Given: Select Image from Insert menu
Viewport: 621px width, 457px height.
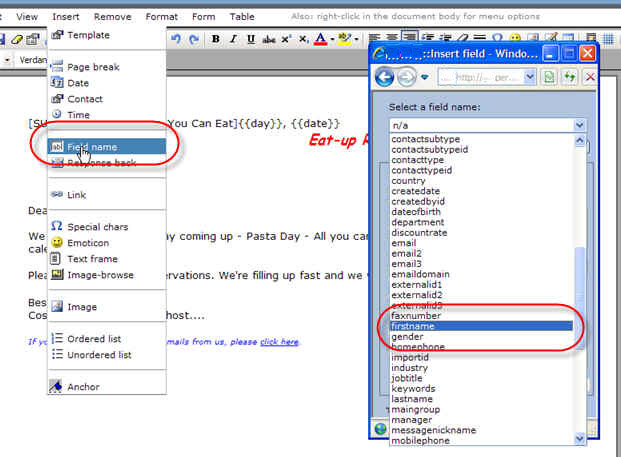Looking at the screenshot, I should coord(107,307).
